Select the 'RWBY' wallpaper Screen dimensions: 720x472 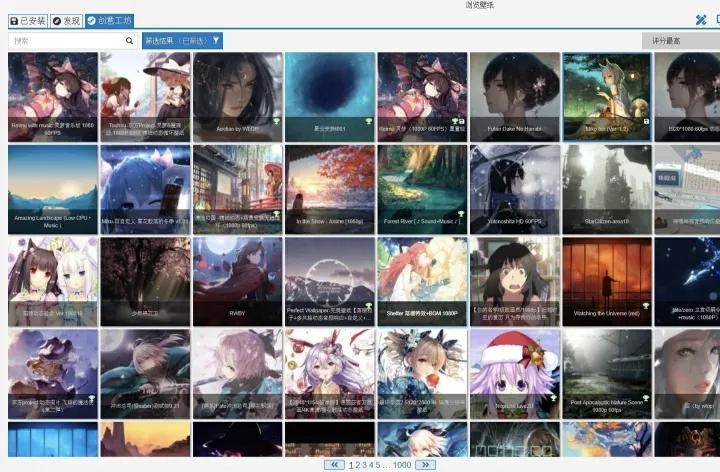(x=237, y=281)
